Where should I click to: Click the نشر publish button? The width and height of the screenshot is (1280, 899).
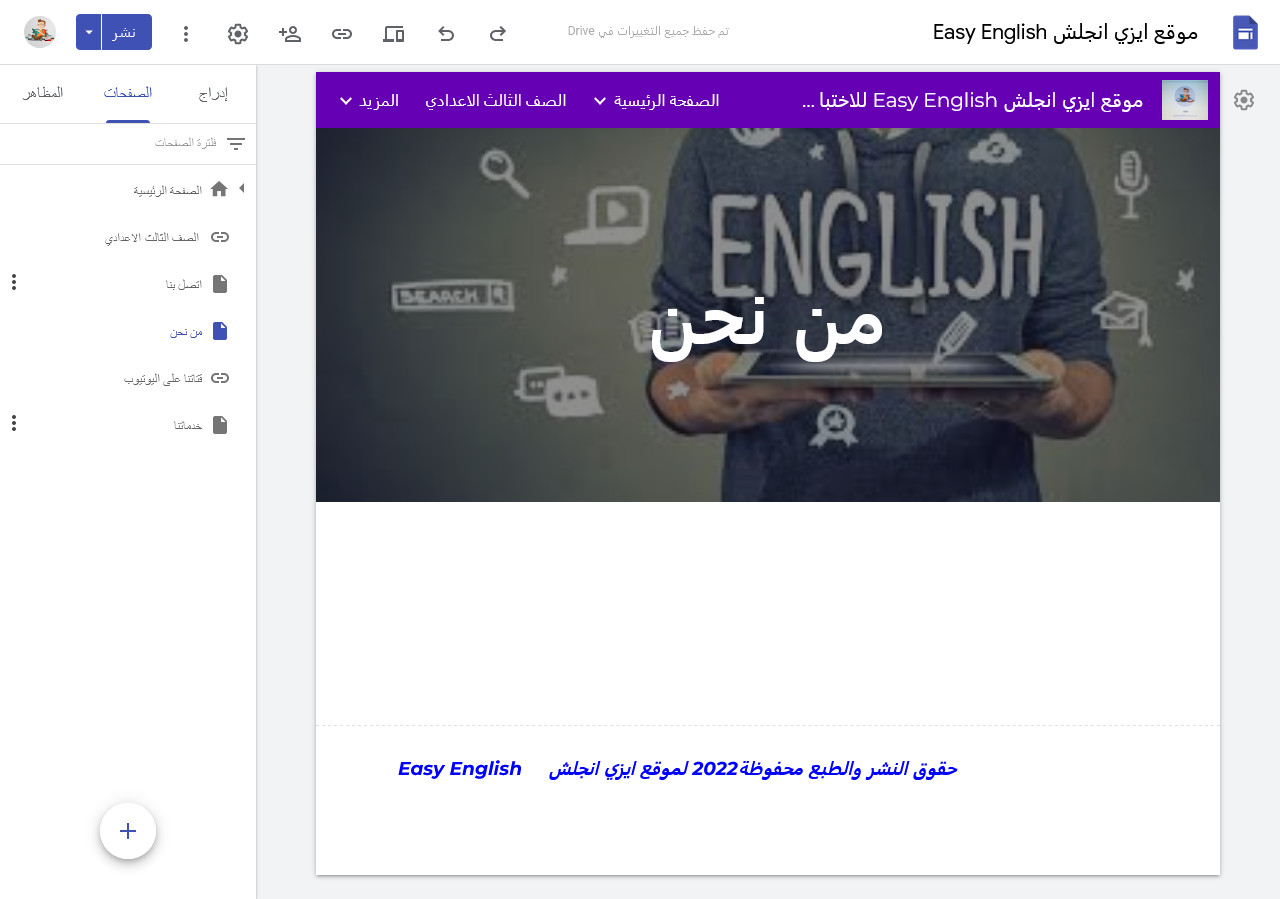(x=126, y=32)
